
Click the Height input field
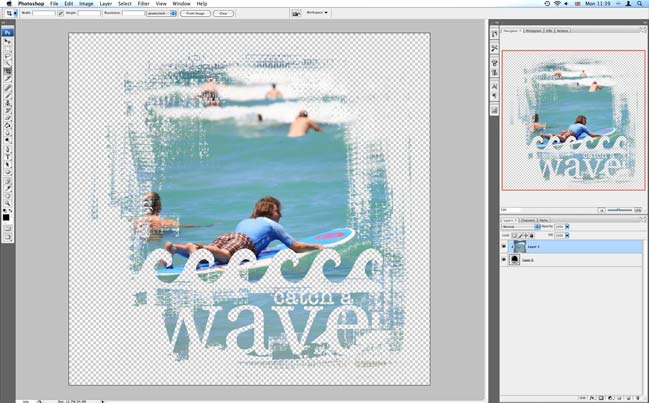[x=89, y=13]
